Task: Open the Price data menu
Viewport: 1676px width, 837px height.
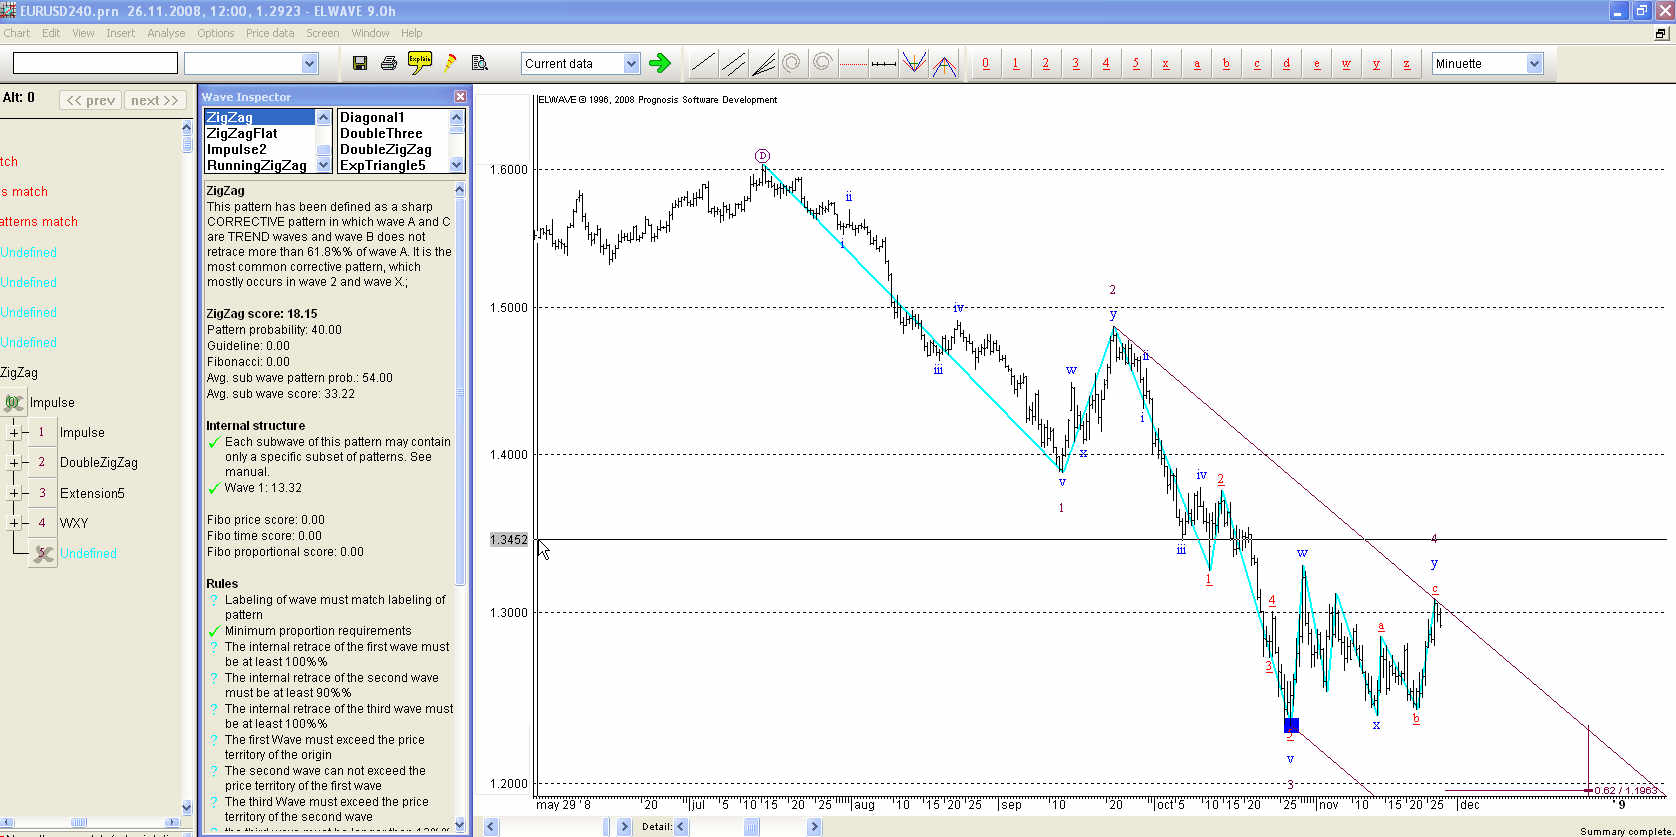Action: (270, 33)
